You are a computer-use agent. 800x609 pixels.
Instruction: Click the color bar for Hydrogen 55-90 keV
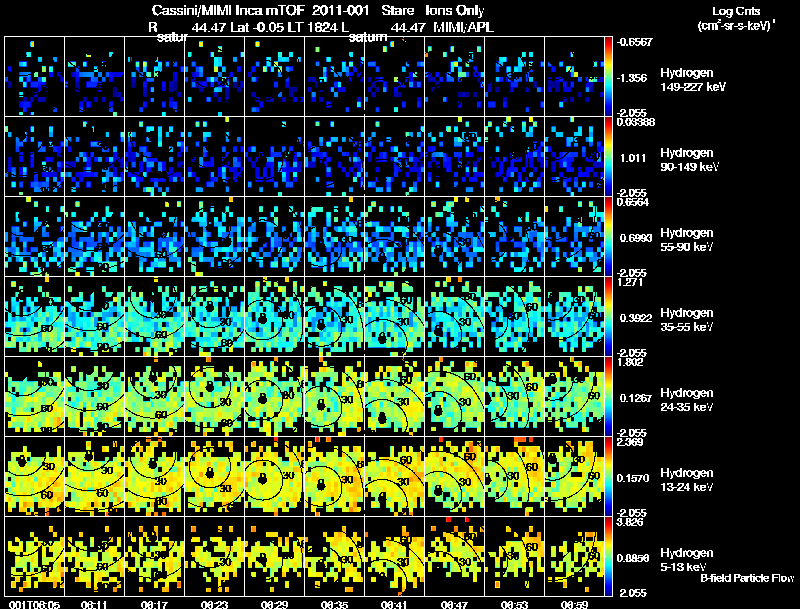pyautogui.click(x=608, y=237)
